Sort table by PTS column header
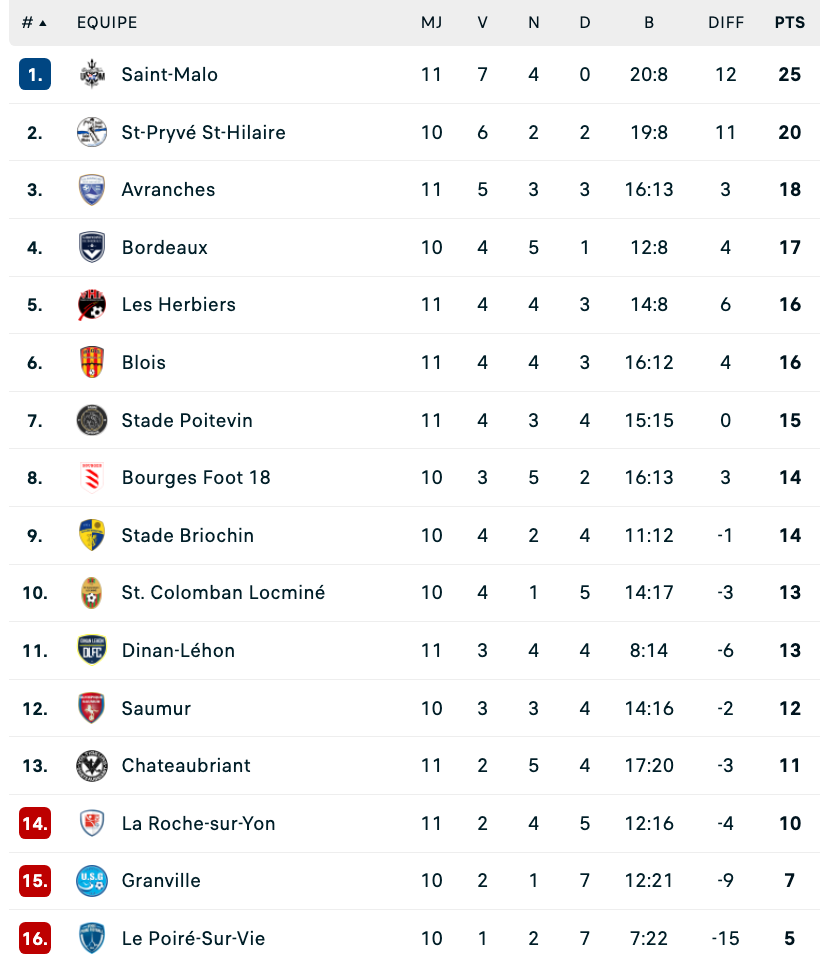 (789, 23)
